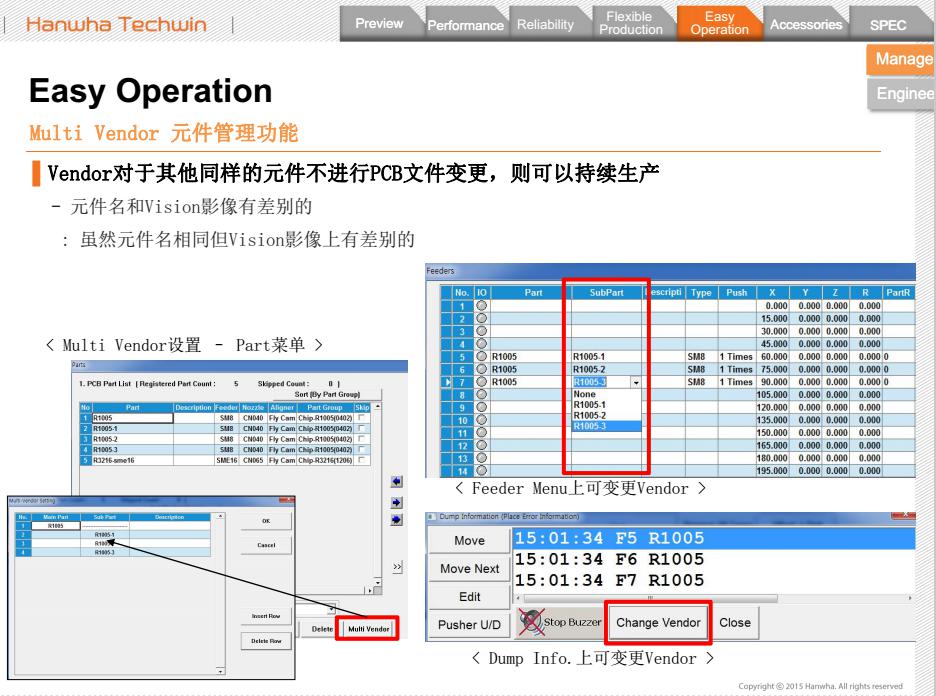Select dump entry 15:01:34 F6 R1005

[x=714, y=559]
